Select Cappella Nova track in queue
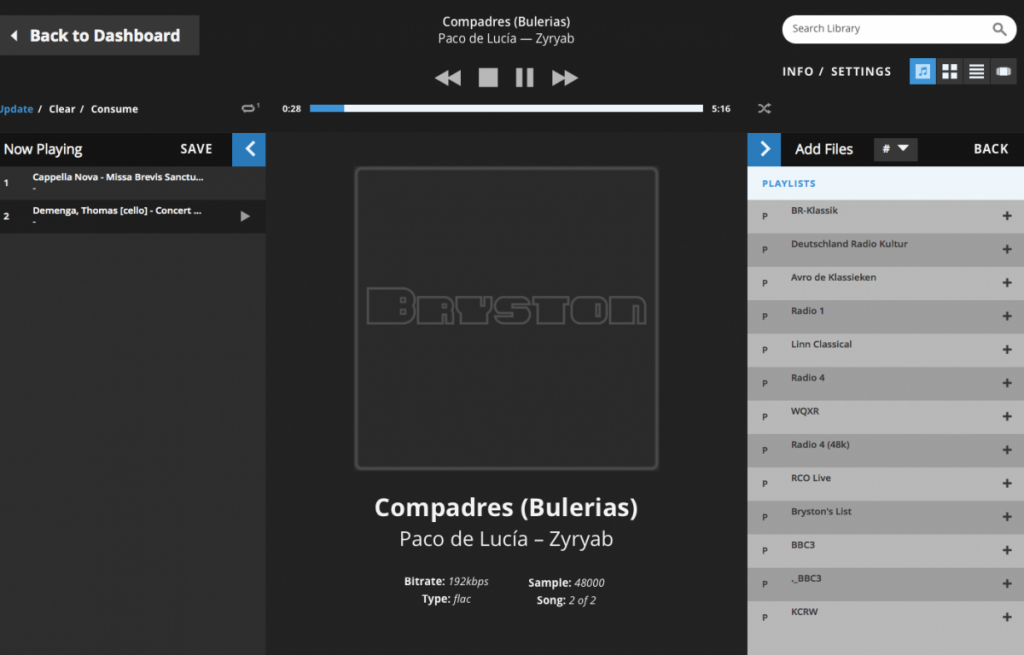The image size is (1024, 655). point(133,183)
